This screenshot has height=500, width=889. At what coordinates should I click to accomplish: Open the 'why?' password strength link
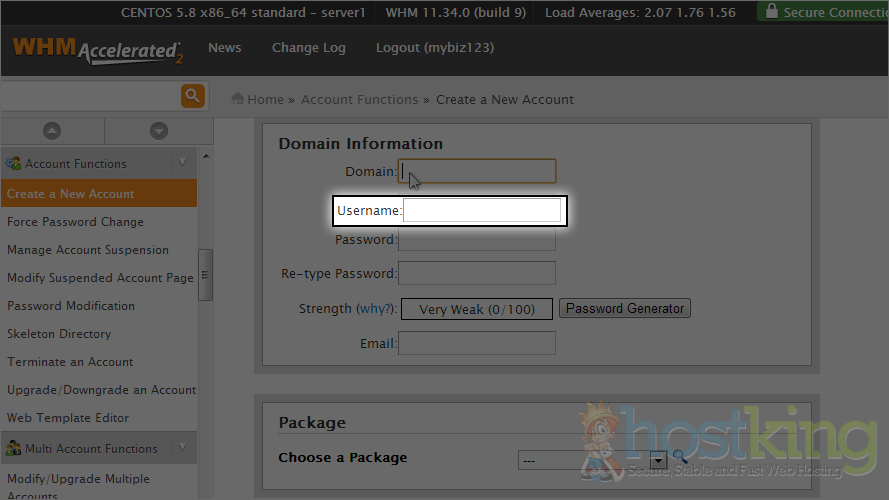[376, 309]
